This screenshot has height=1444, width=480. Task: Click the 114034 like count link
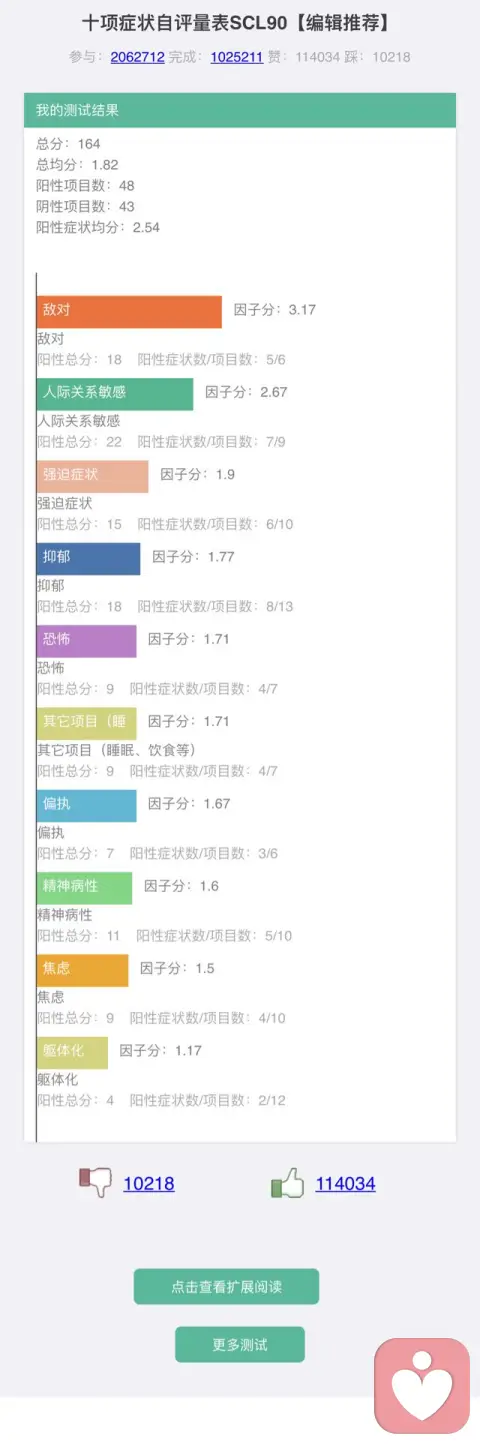pyautogui.click(x=345, y=1184)
